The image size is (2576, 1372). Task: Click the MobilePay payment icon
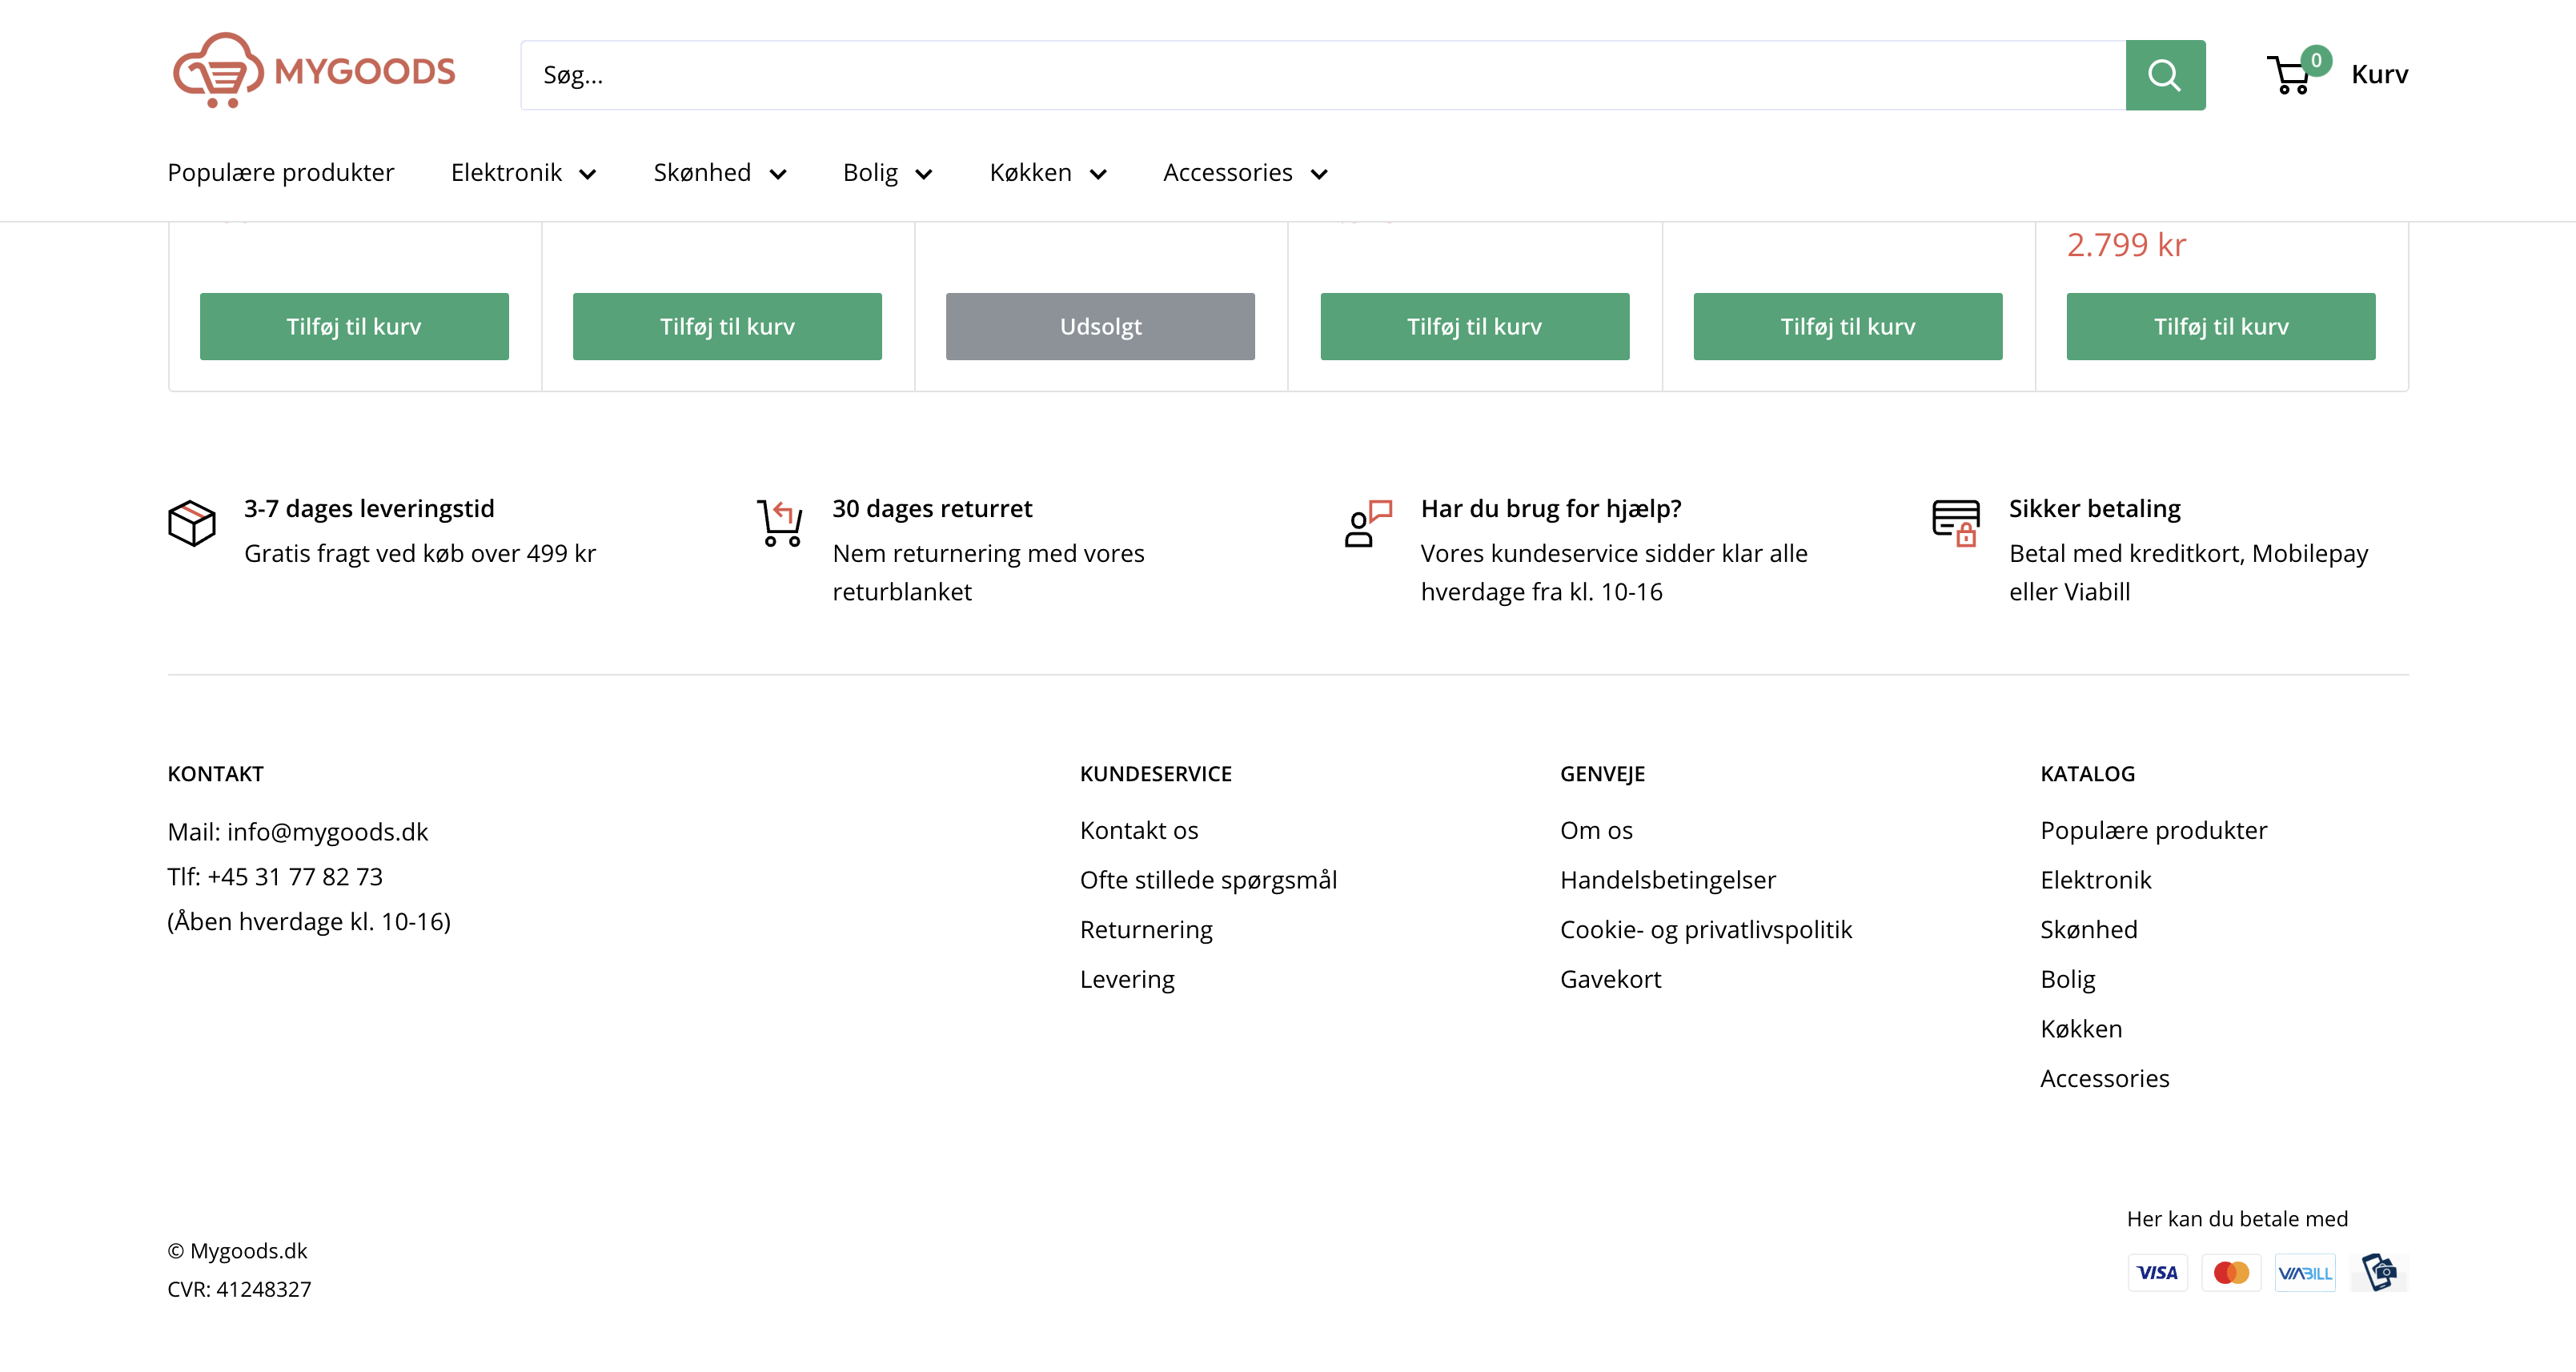2379,1272
